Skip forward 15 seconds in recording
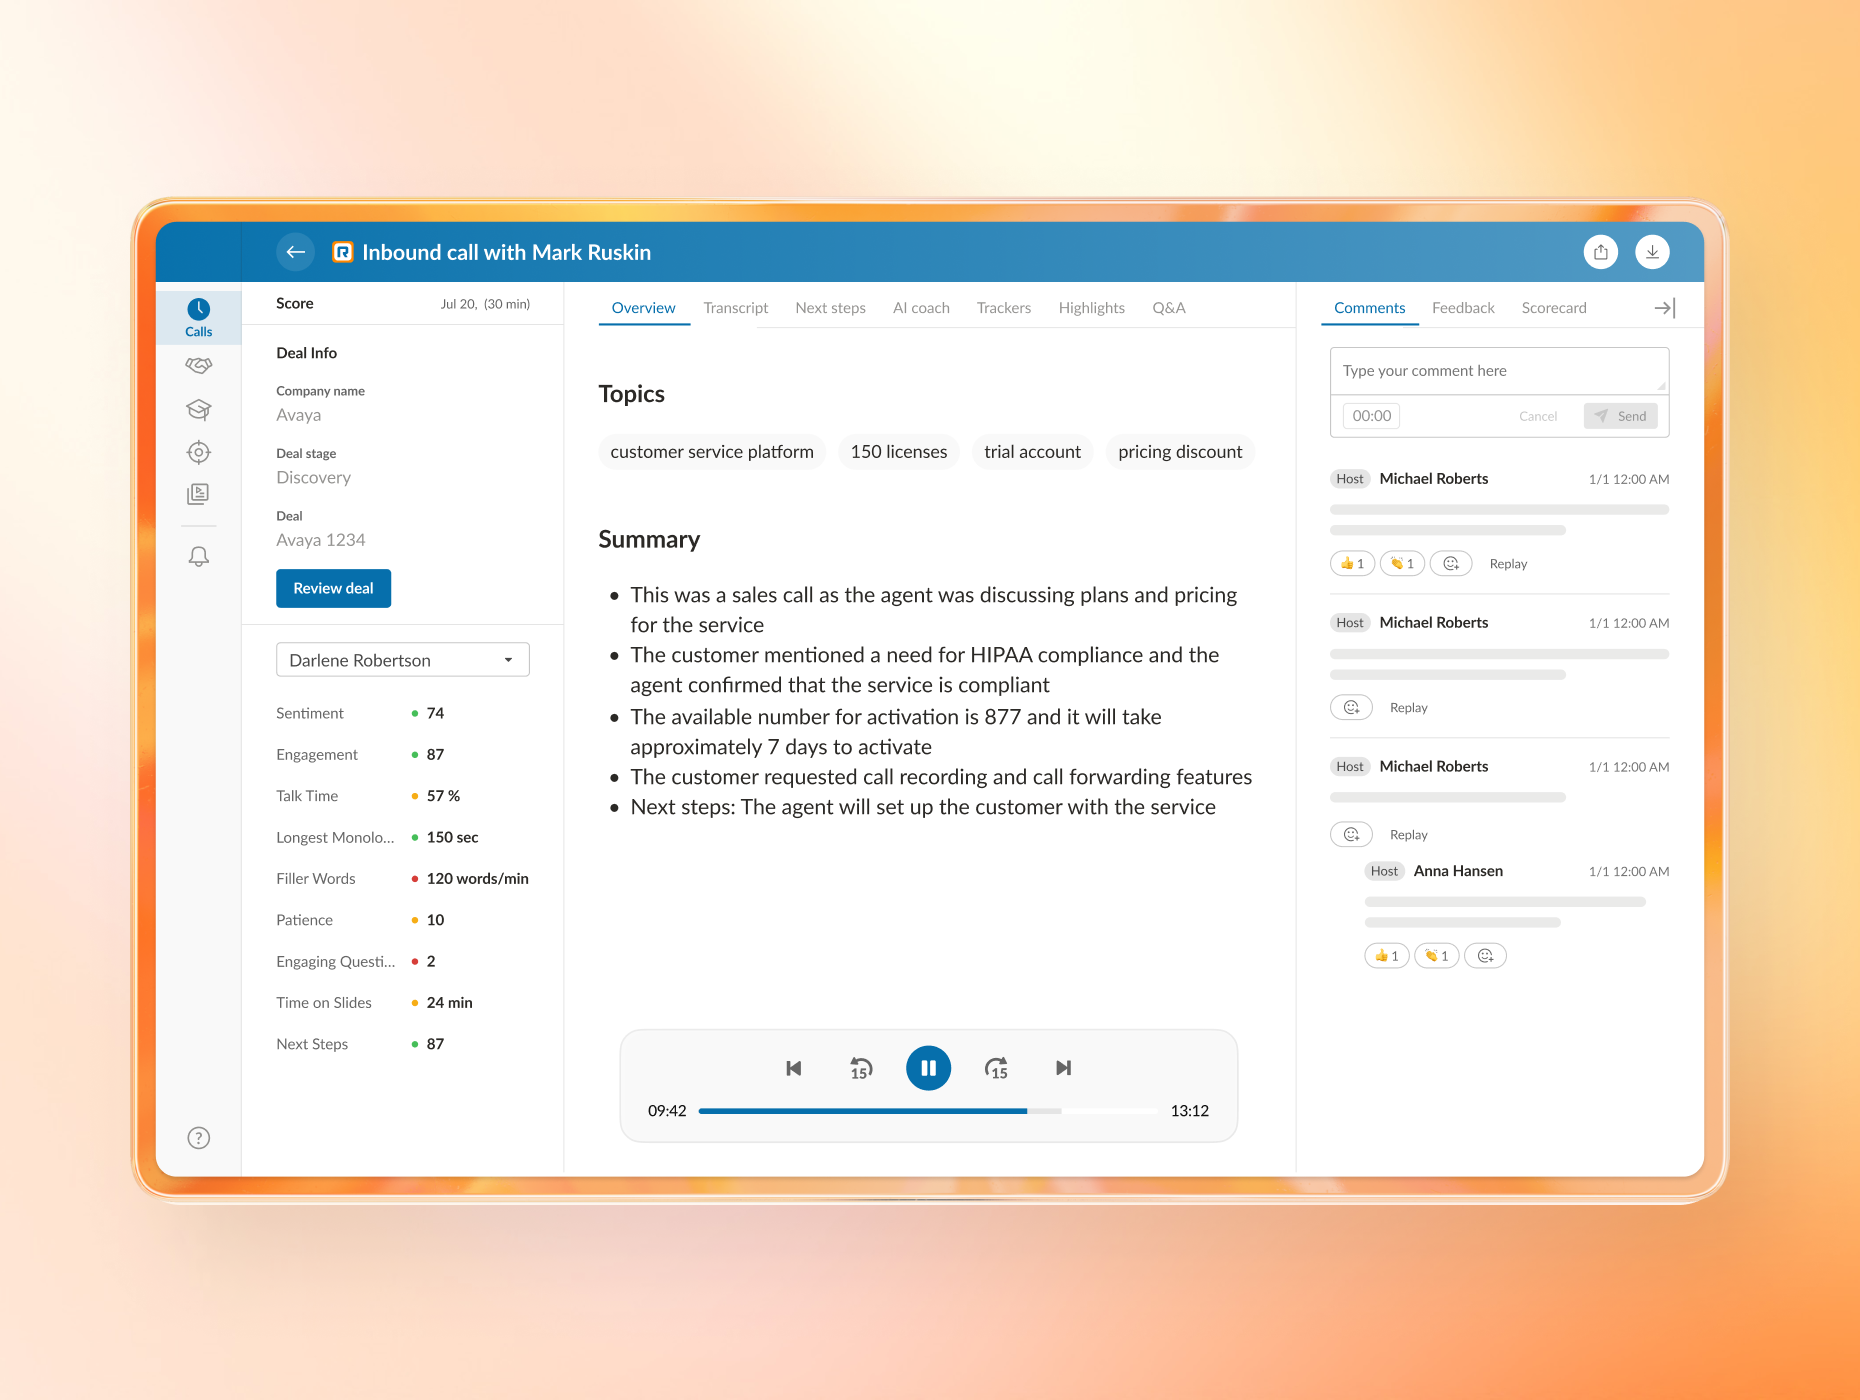Screen dimensions: 1860x1400 pyautogui.click(x=996, y=1068)
